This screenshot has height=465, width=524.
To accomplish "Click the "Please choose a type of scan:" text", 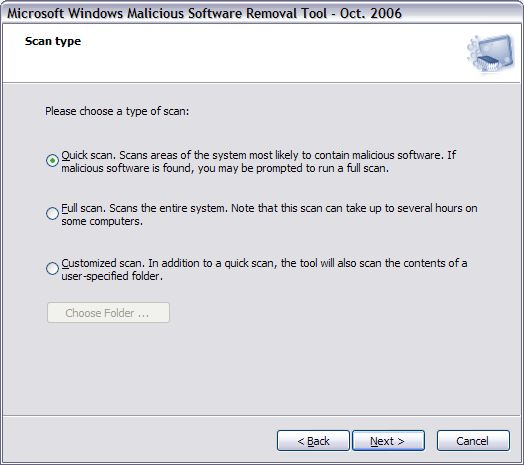I will tap(117, 111).
